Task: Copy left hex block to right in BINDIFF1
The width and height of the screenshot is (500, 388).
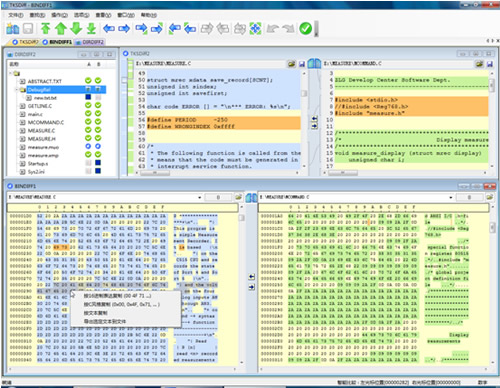Action: coord(252,287)
